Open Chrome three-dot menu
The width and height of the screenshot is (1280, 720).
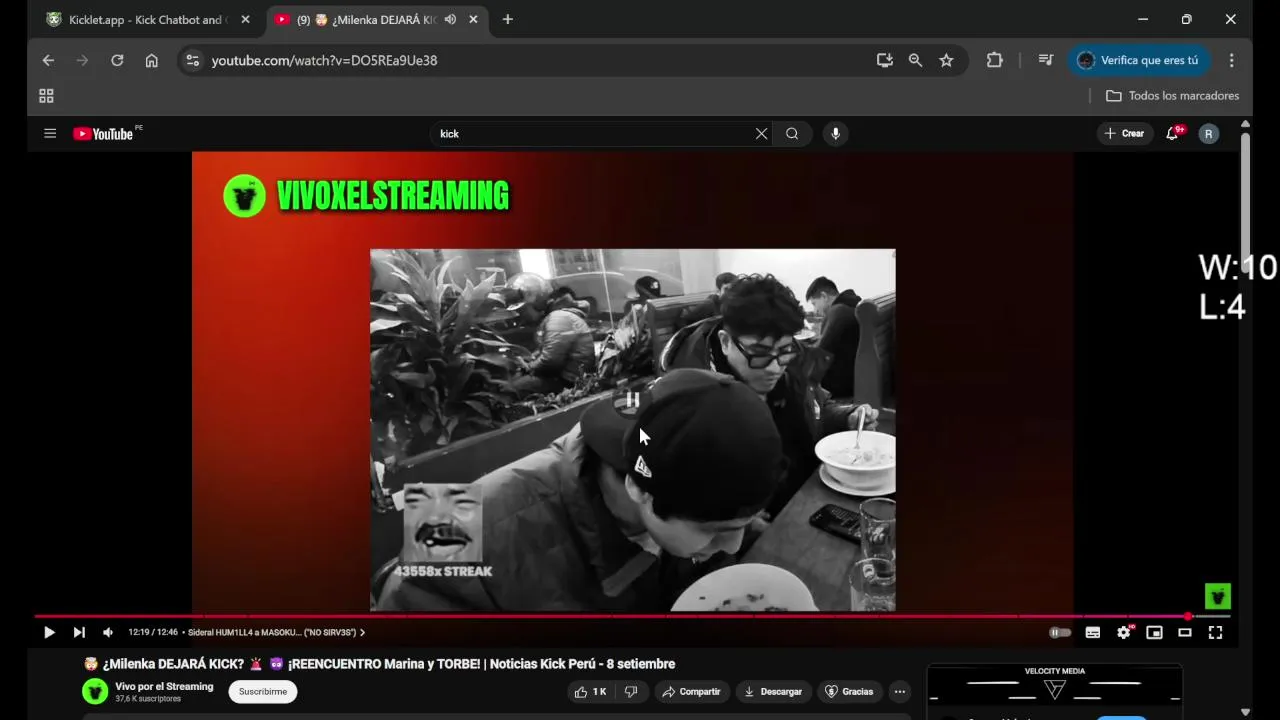pos(1232,60)
